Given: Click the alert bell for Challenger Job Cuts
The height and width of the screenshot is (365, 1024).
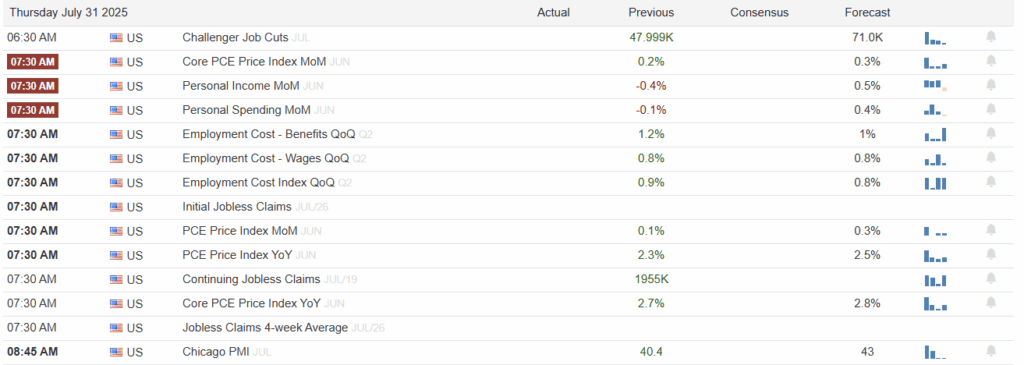Looking at the screenshot, I should click(991, 37).
